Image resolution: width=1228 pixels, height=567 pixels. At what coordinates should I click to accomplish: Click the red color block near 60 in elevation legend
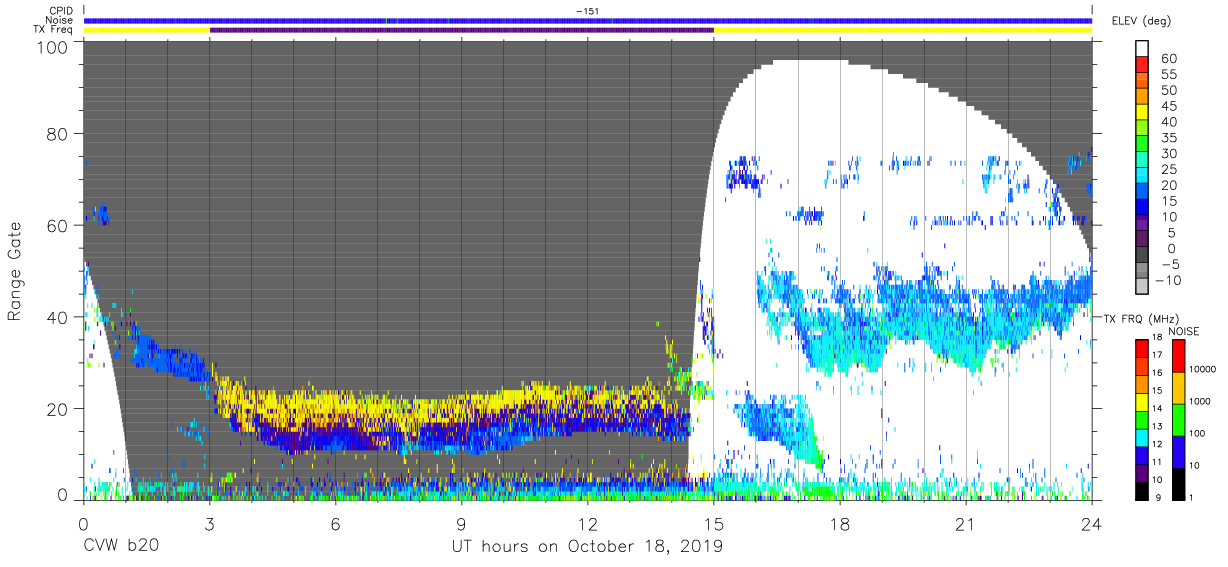click(1142, 63)
